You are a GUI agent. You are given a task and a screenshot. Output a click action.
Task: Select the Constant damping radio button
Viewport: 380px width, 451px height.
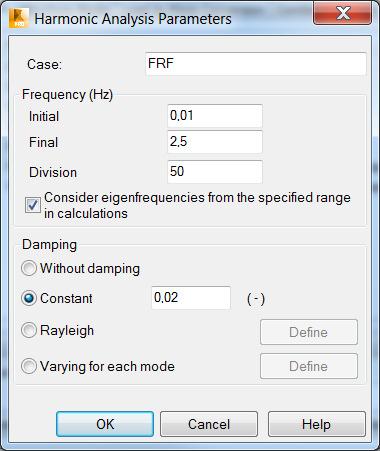click(x=29, y=298)
